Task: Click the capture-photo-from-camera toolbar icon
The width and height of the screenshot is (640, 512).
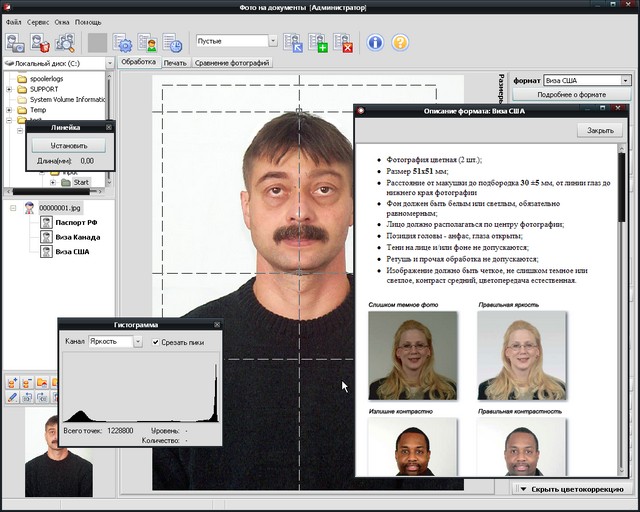Action: pos(16,43)
